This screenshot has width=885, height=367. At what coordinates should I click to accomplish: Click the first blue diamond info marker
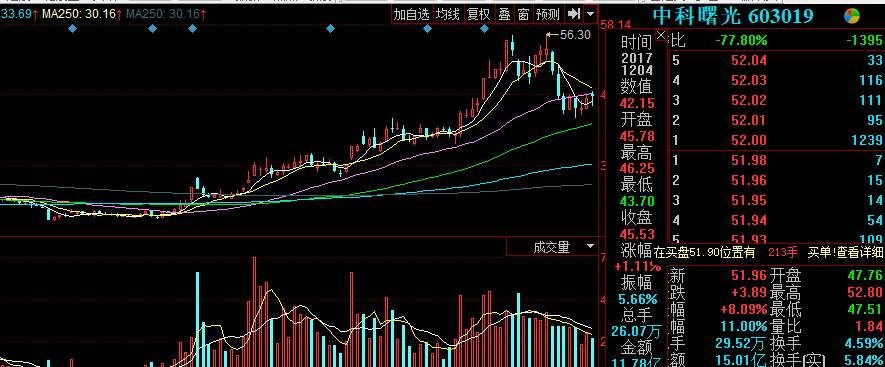point(72,28)
